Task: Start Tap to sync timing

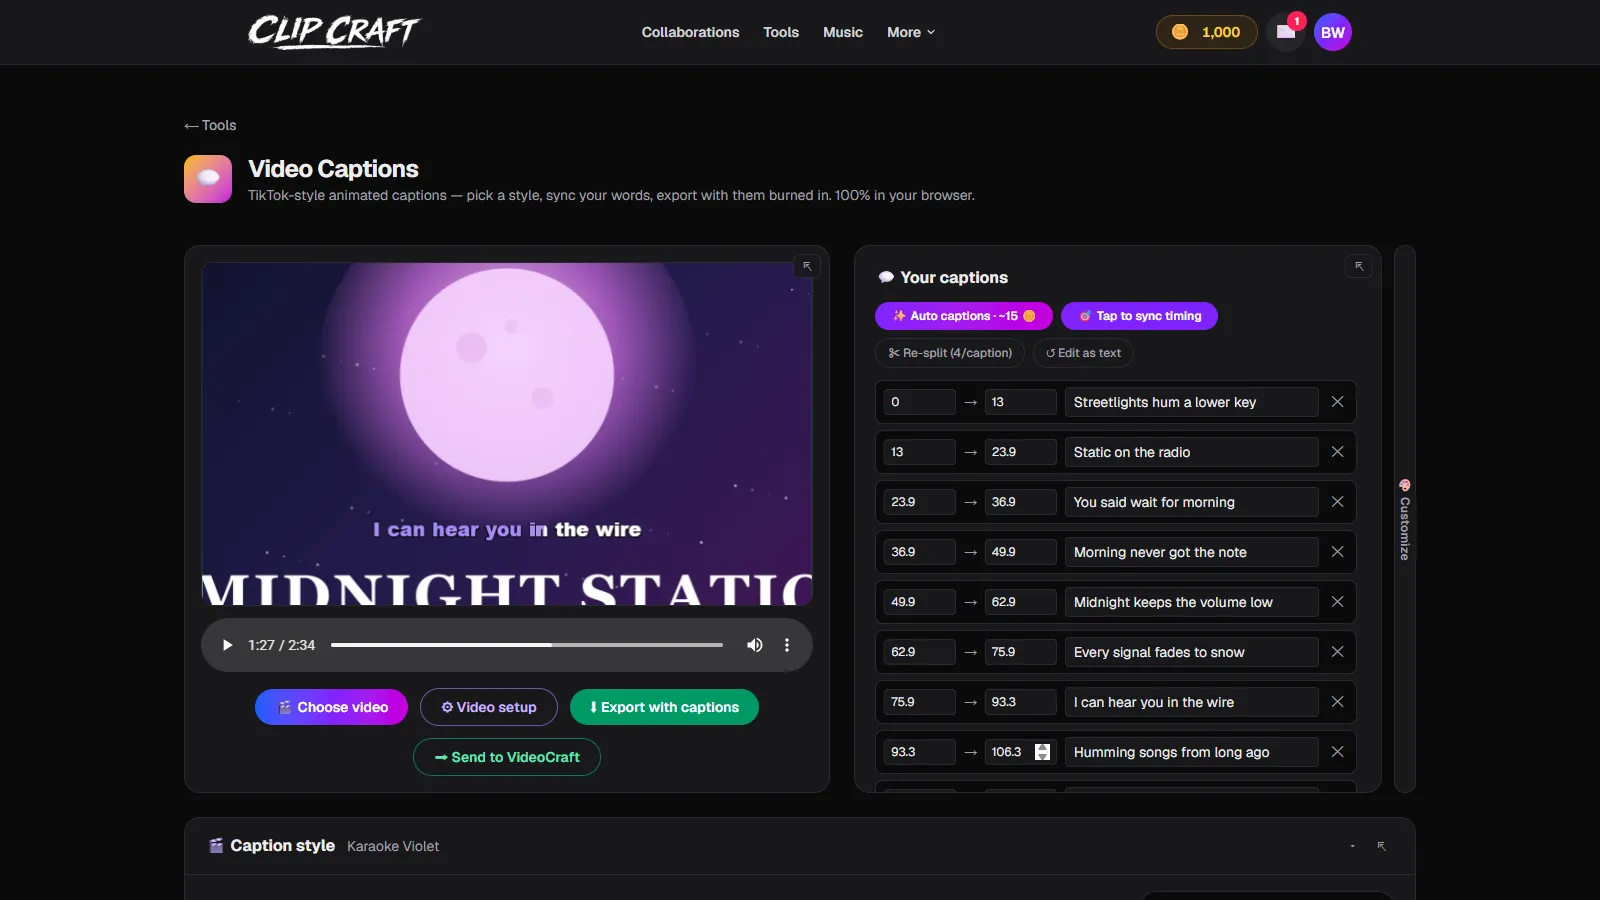Action: (1139, 316)
